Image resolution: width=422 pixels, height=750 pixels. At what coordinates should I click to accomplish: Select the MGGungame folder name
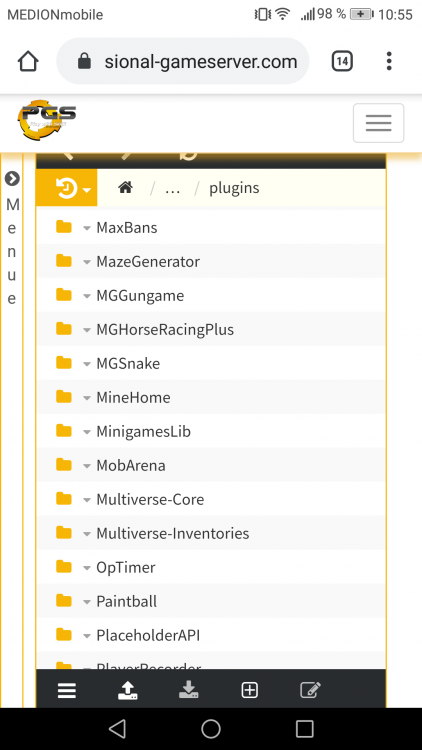pyautogui.click(x=140, y=296)
